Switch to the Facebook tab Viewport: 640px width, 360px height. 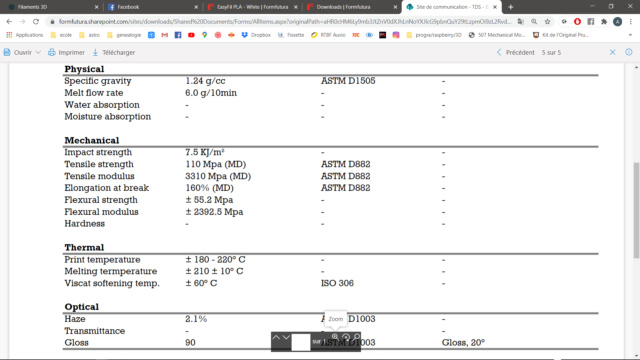point(151,7)
